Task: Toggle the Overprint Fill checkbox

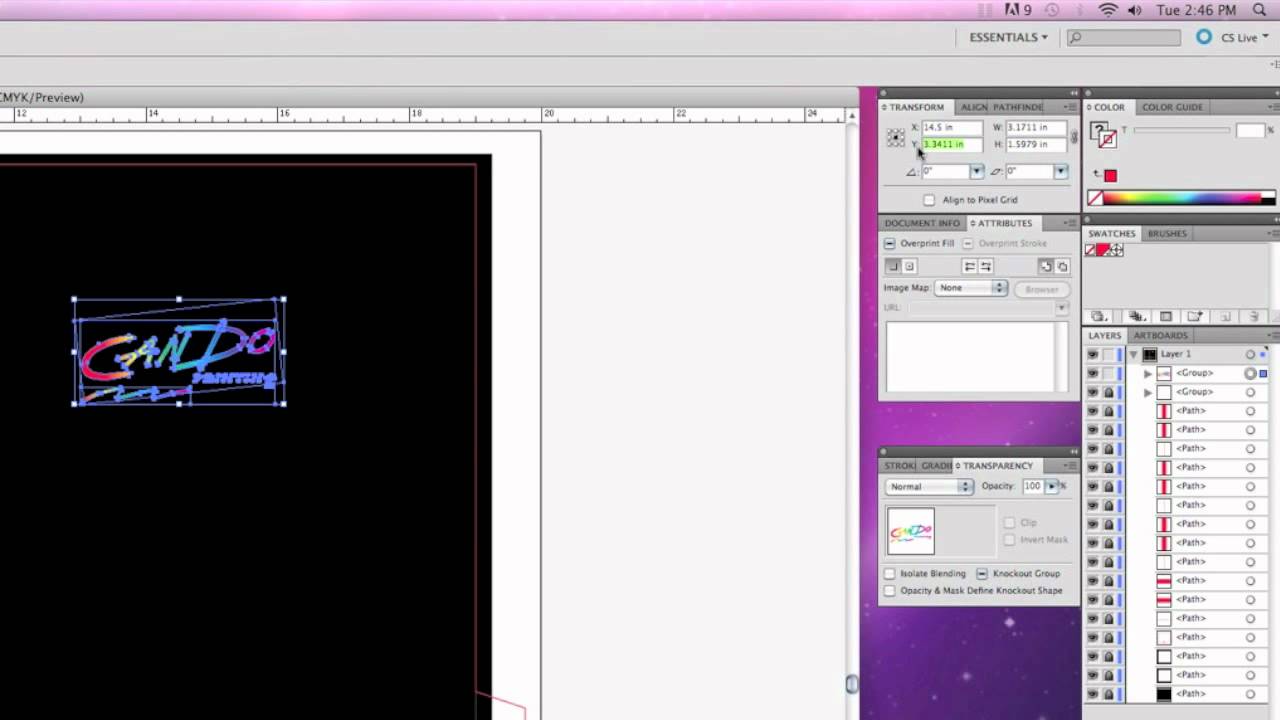Action: point(889,243)
